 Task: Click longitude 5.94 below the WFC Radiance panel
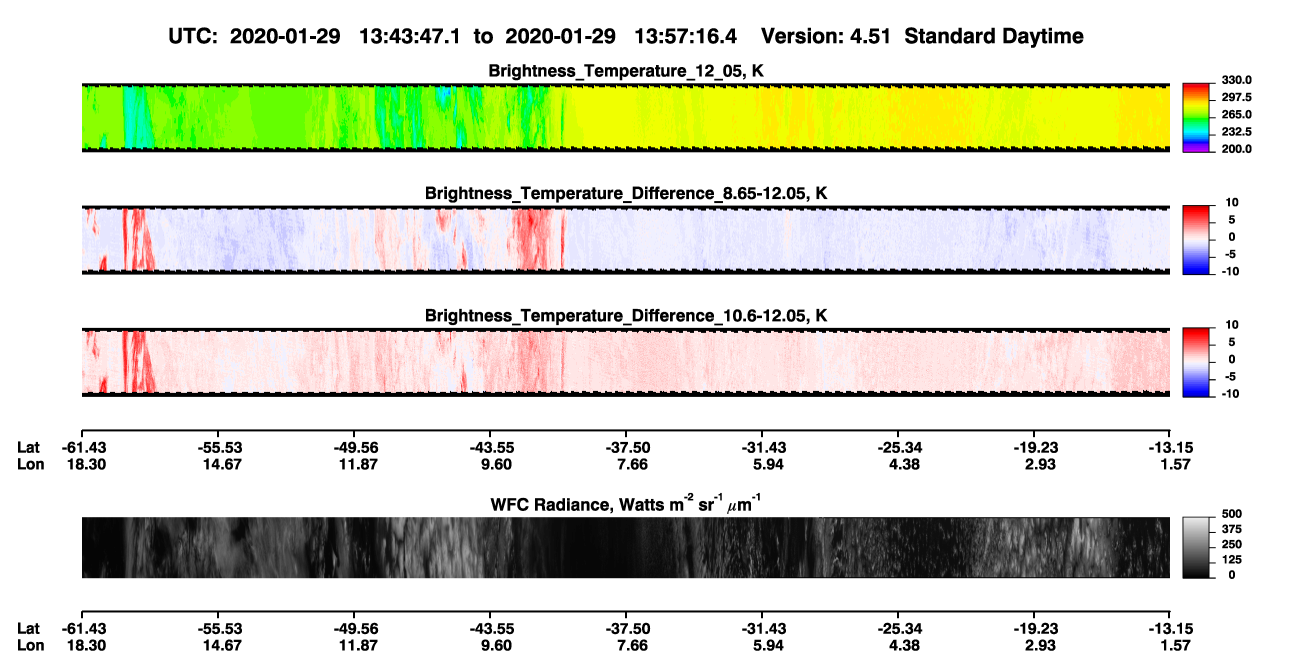point(769,646)
